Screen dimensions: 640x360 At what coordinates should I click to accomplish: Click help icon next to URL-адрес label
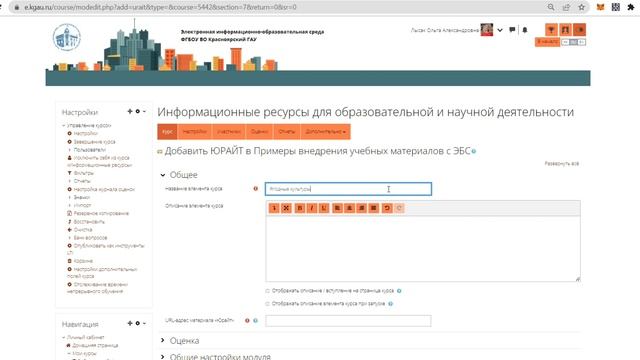pyautogui.click(x=256, y=321)
